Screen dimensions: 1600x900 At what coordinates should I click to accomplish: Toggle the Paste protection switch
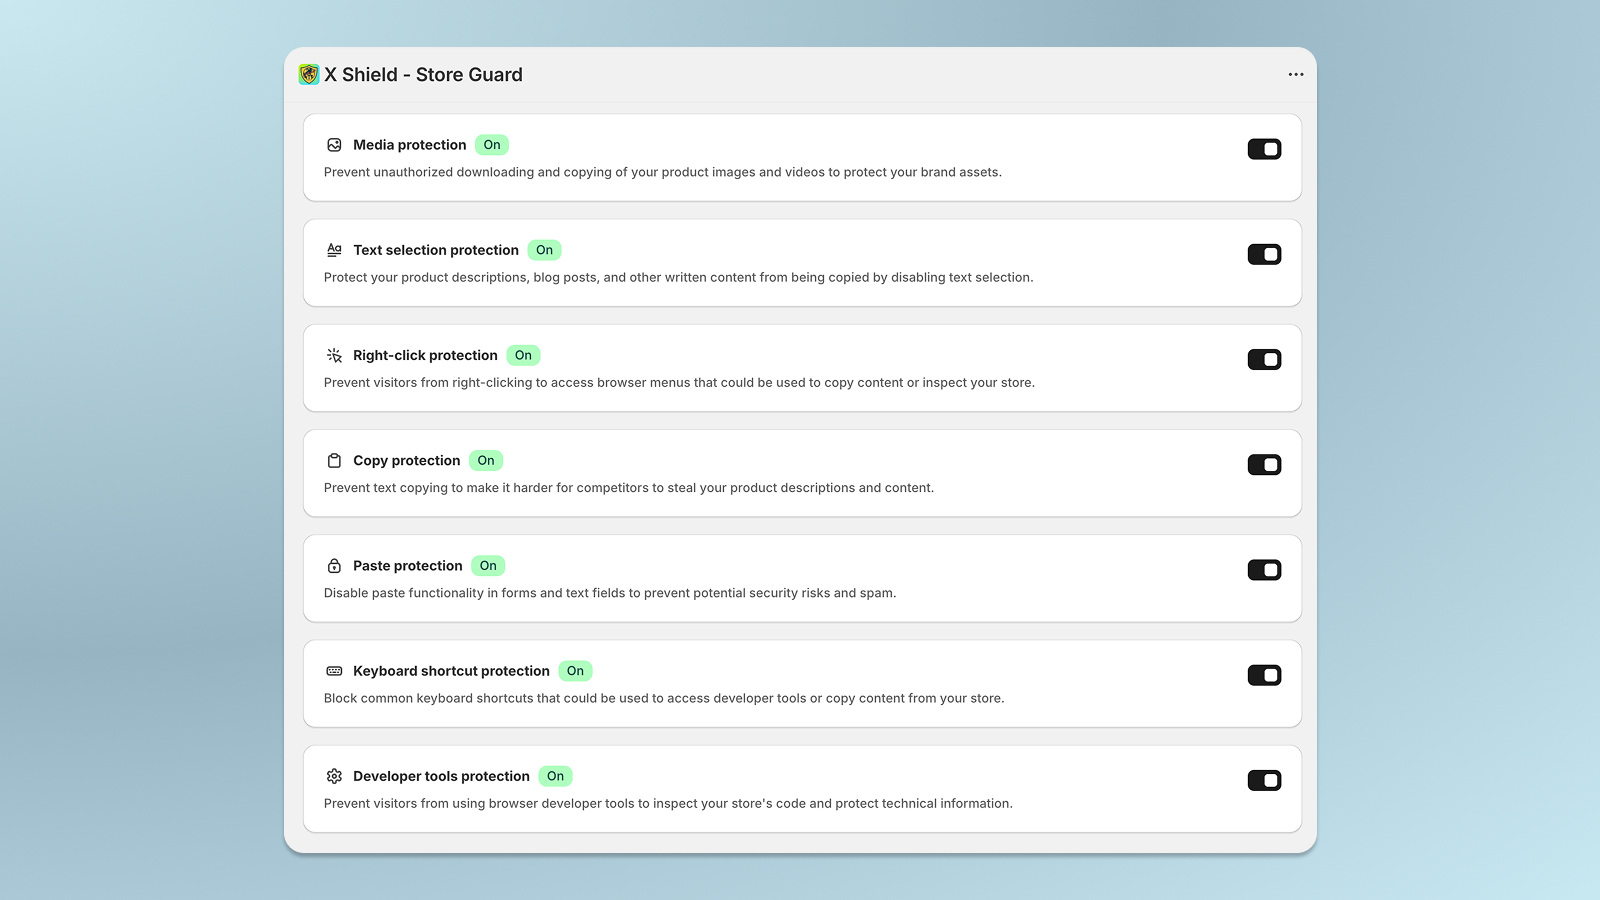tap(1264, 569)
